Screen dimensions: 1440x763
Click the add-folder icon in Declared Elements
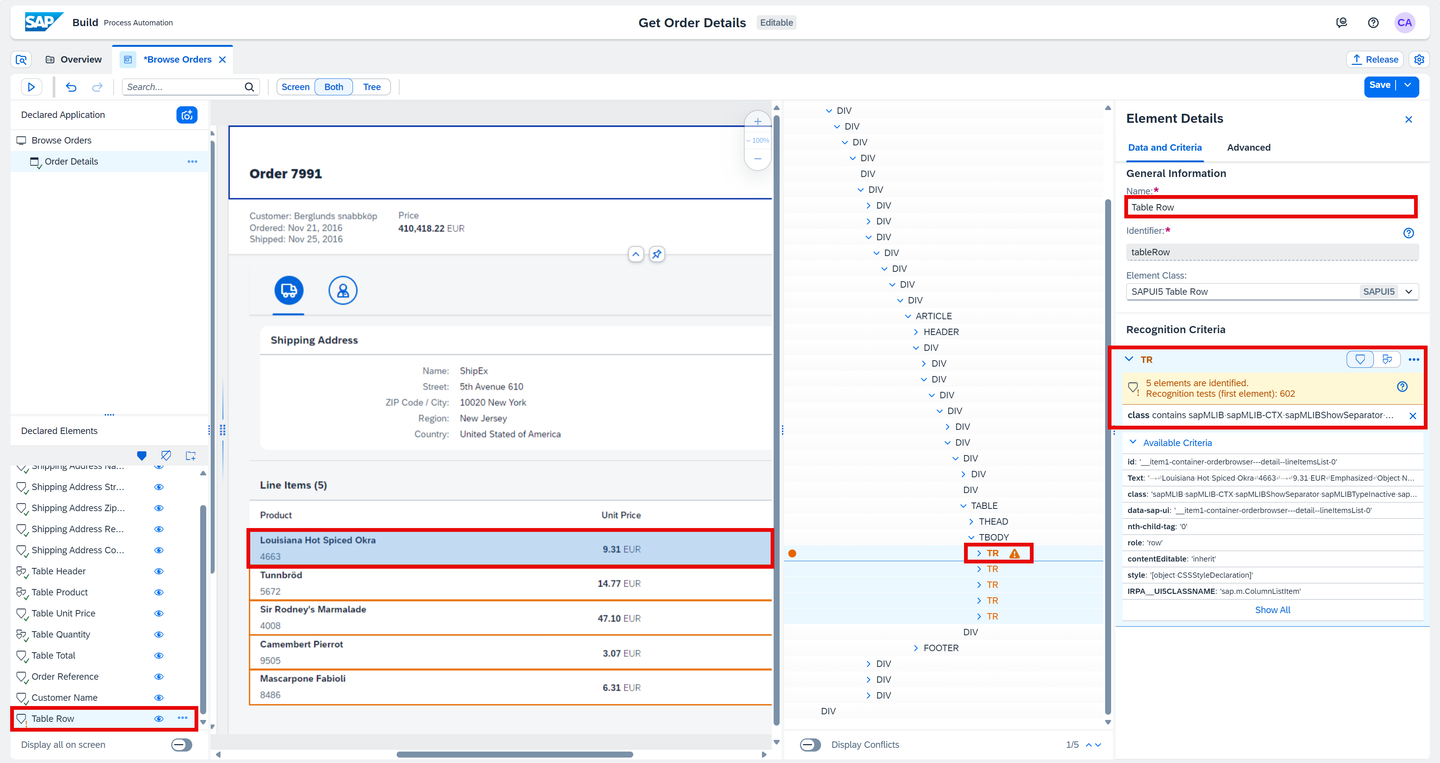(x=191, y=456)
